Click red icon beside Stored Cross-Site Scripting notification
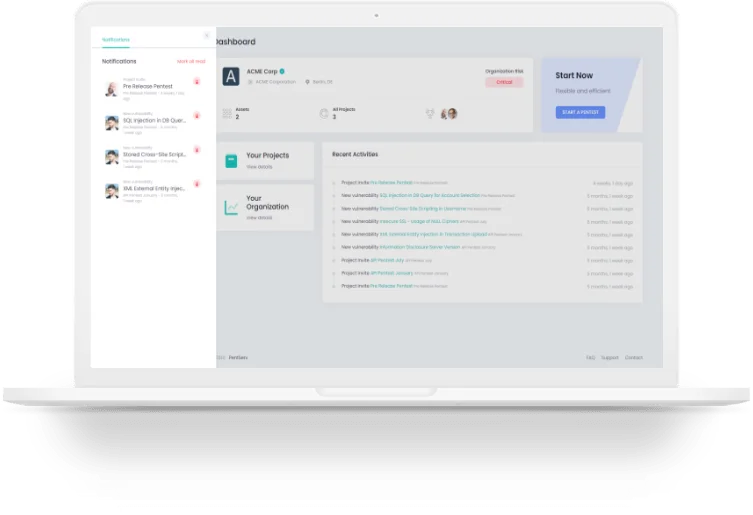The width and height of the screenshot is (753, 515). [x=196, y=151]
